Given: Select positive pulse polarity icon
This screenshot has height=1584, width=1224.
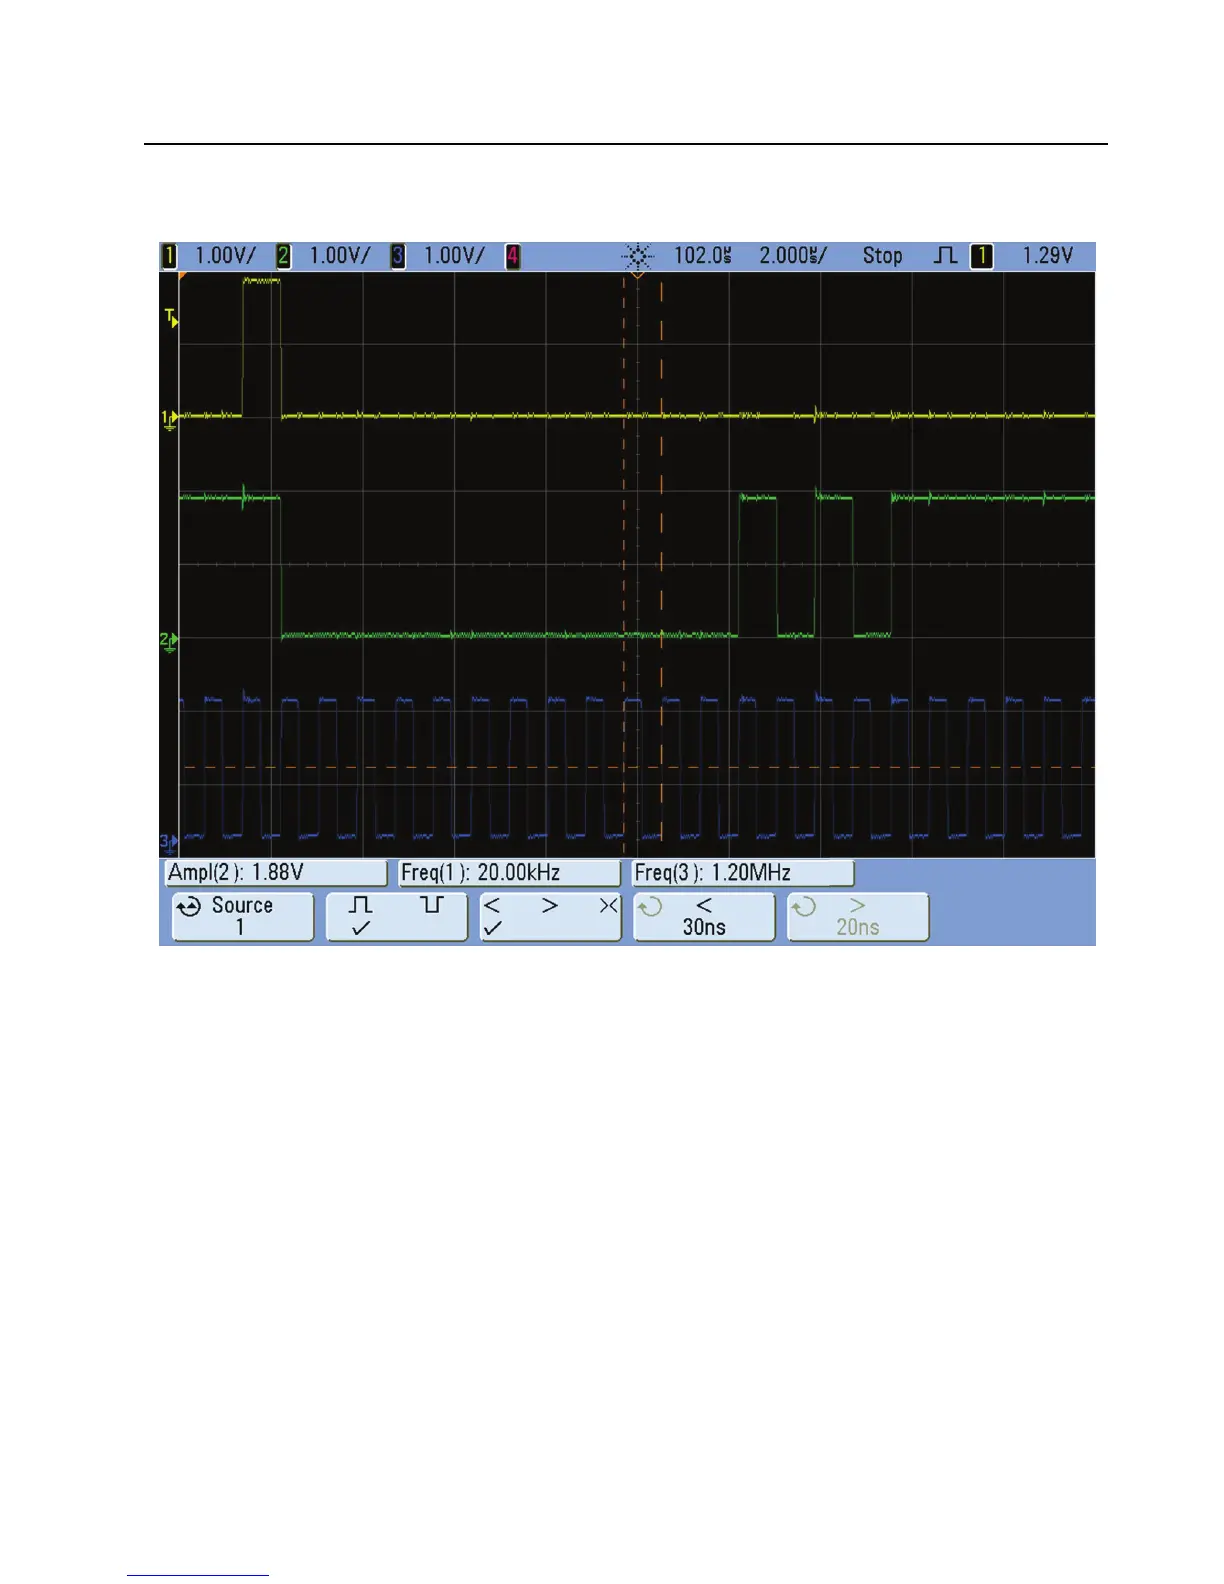Looking at the screenshot, I should point(360,905).
